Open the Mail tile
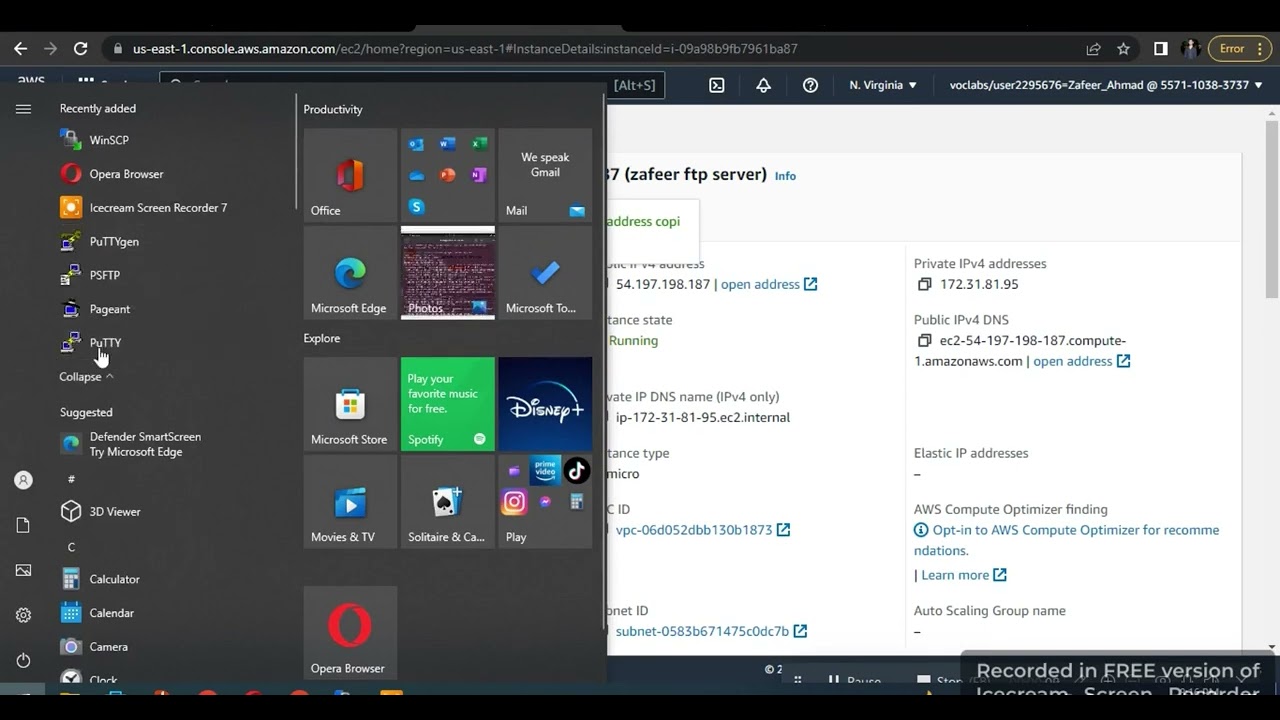The width and height of the screenshot is (1280, 720). click(x=545, y=175)
